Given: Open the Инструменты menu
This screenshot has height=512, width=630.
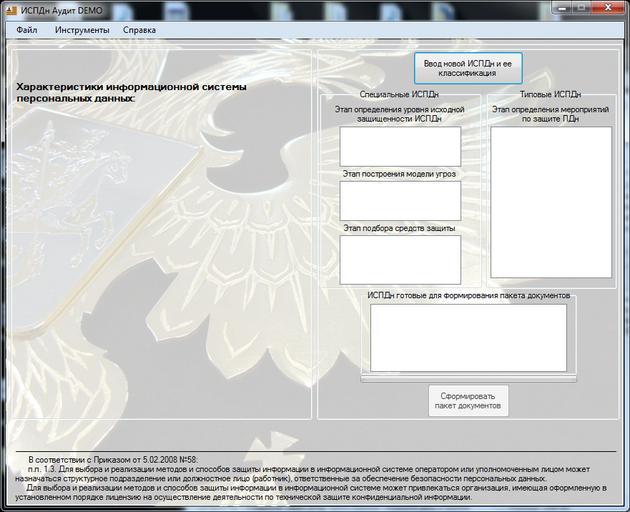Looking at the screenshot, I should click(x=82, y=30).
